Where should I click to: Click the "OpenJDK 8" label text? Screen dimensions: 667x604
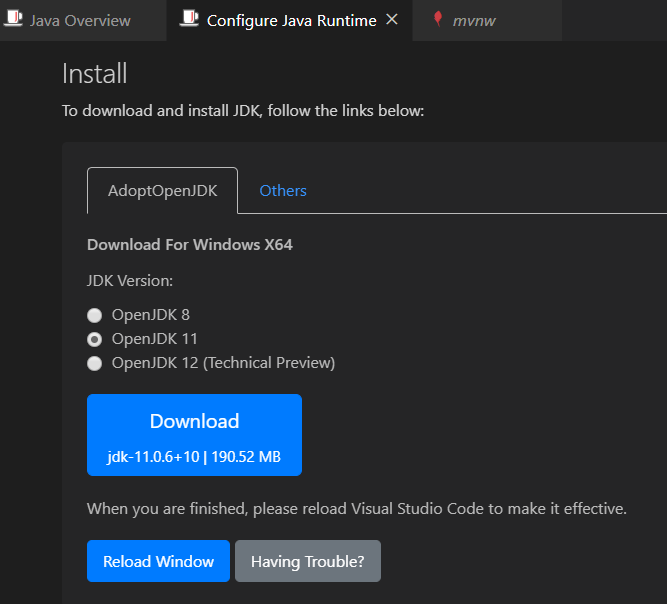[151, 315]
